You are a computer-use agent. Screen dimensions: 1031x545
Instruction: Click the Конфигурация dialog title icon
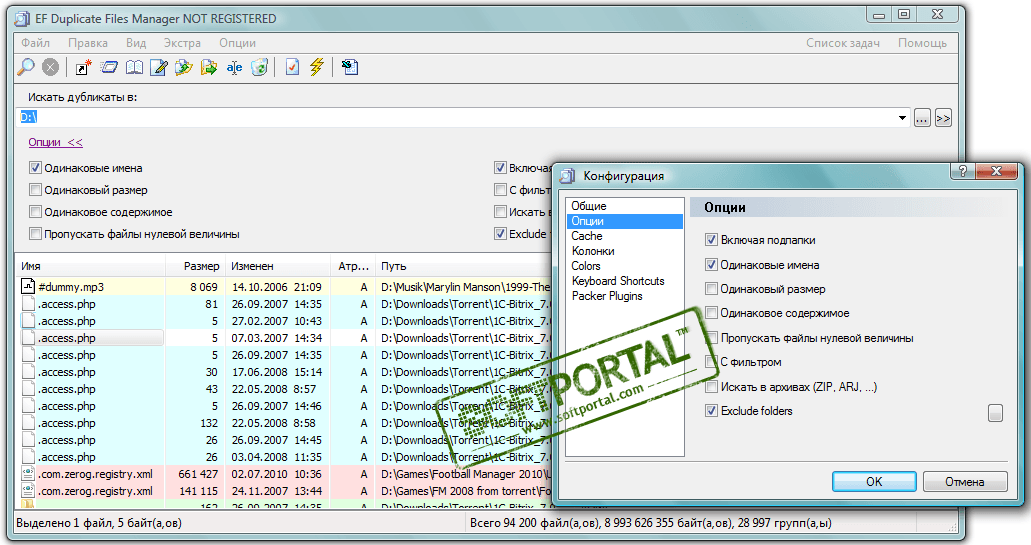567,176
